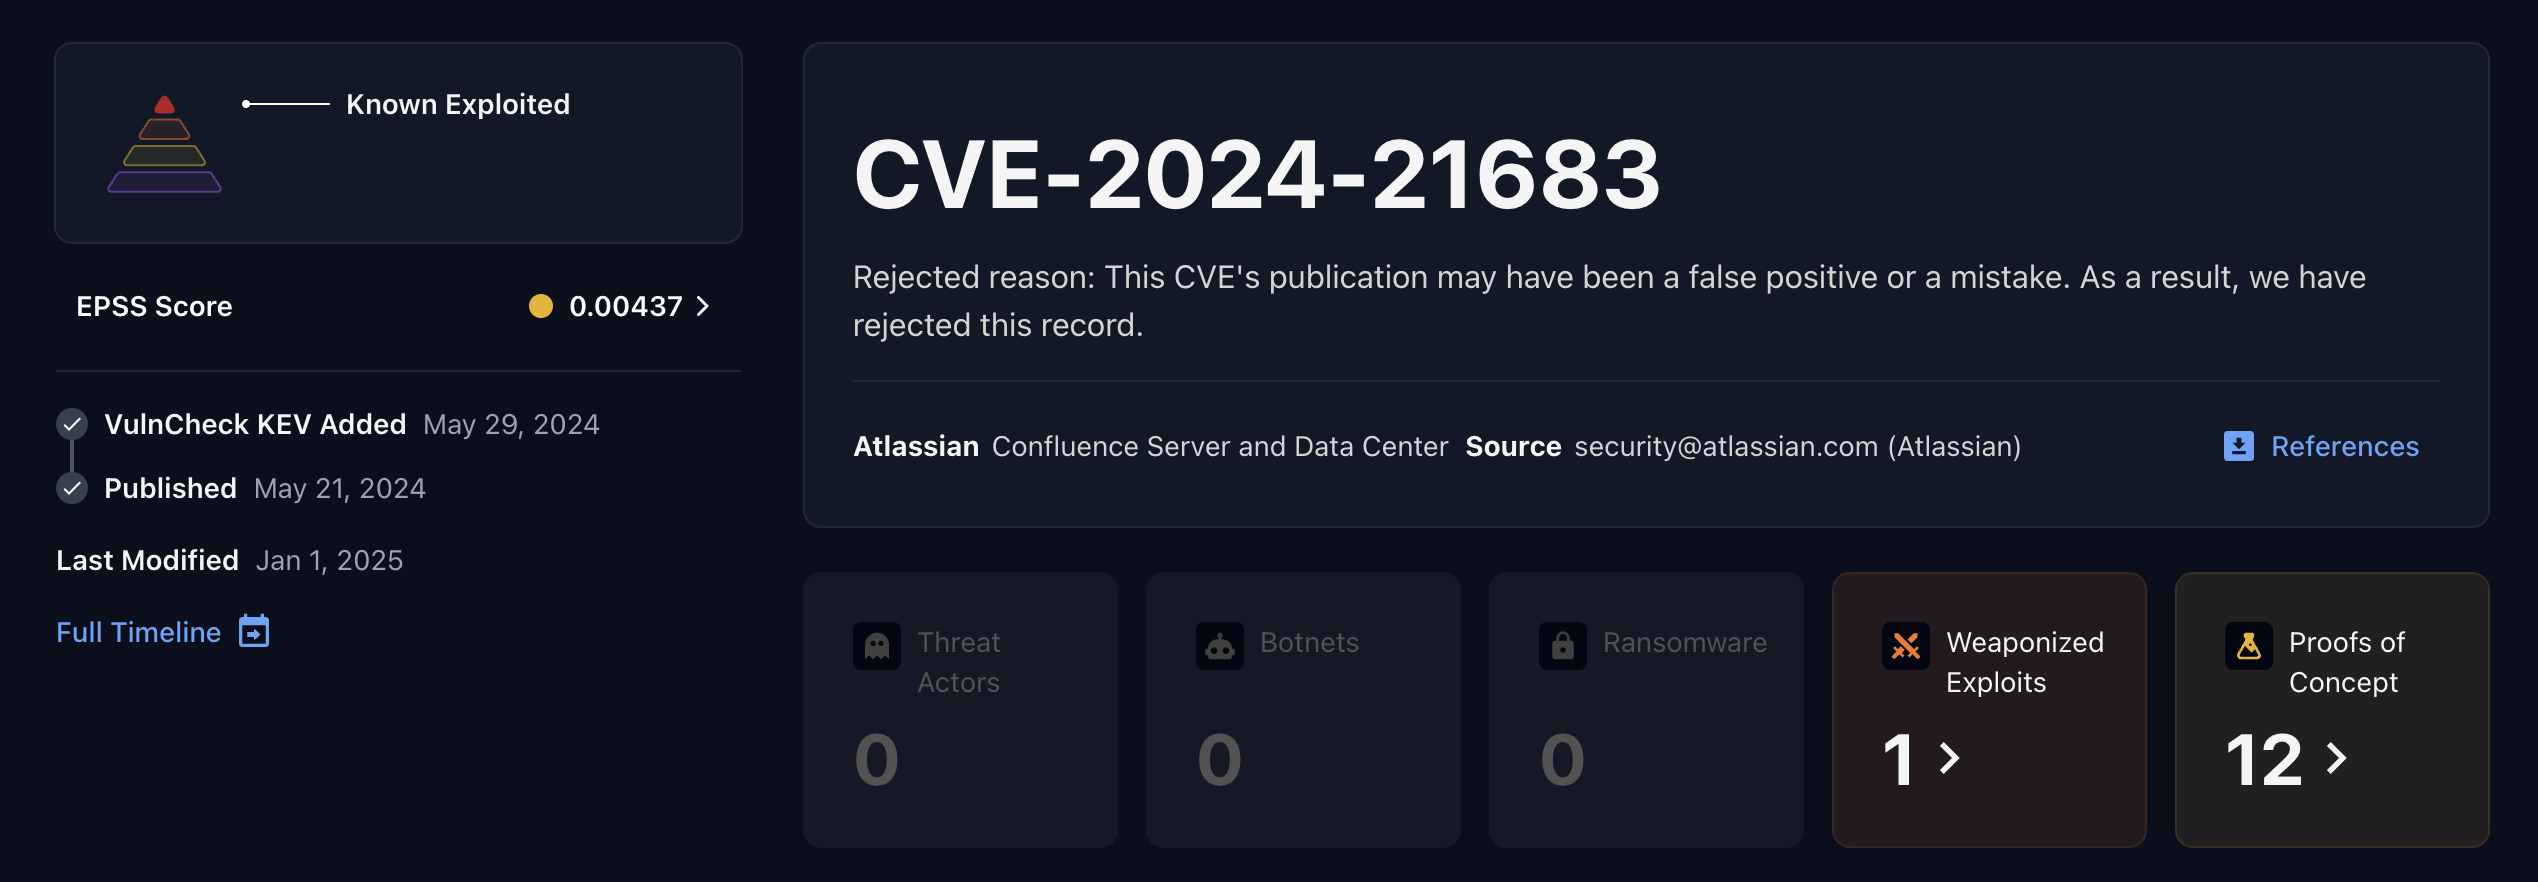Toggle the VulnCheck KEV Added checkmark
The width and height of the screenshot is (2538, 882).
pyautogui.click(x=71, y=423)
